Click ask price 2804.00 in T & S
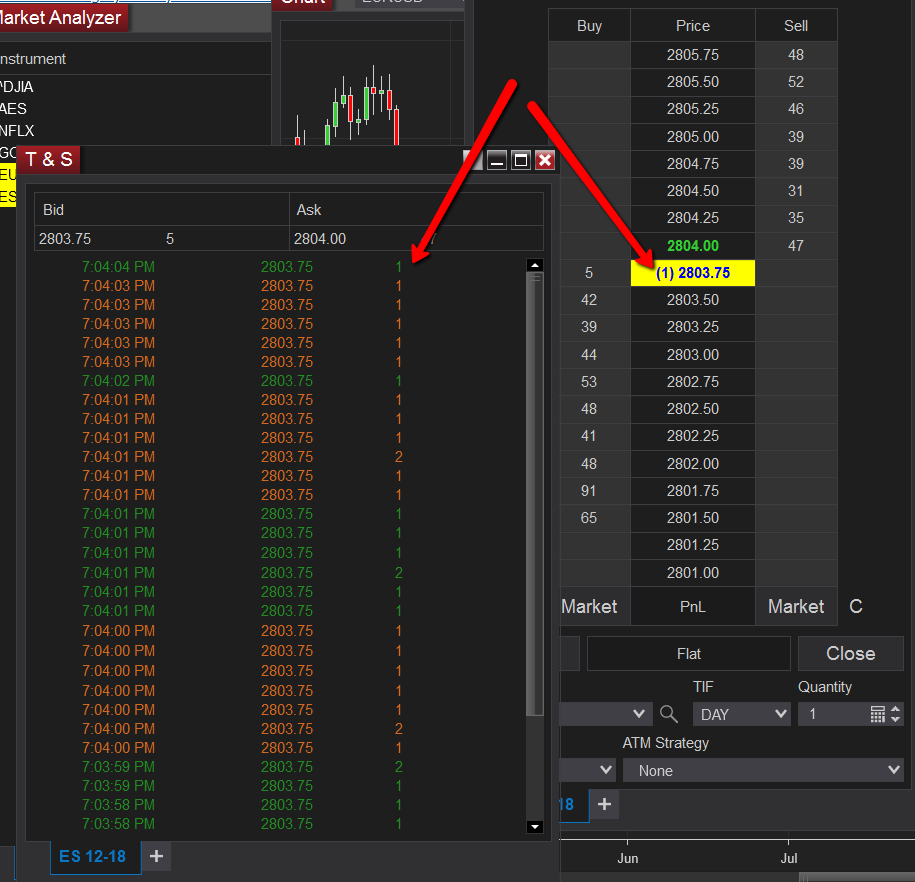The width and height of the screenshot is (915, 882). tap(320, 239)
